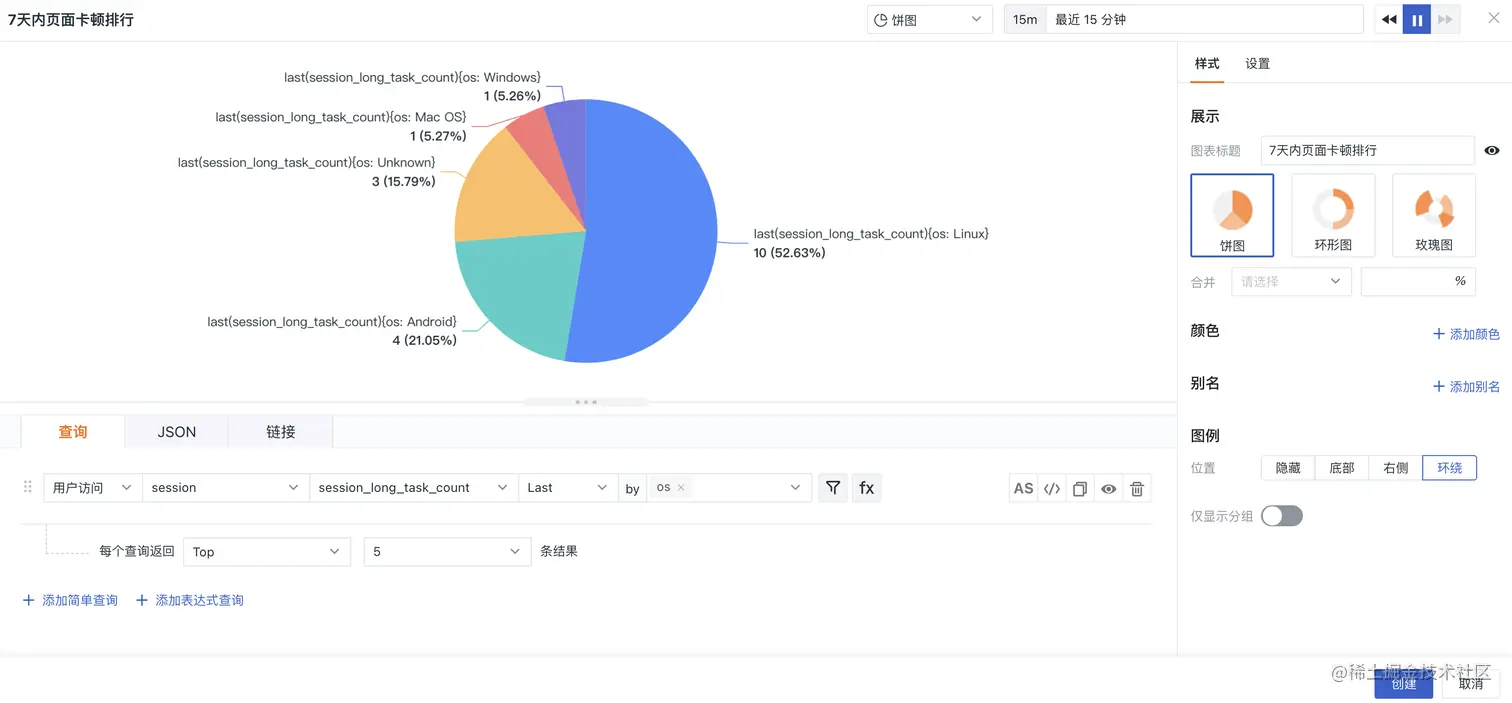Image resolution: width=1512 pixels, height=703 pixels.
Task: Expand the session_long_task_count metric dropdown
Action: click(x=413, y=488)
